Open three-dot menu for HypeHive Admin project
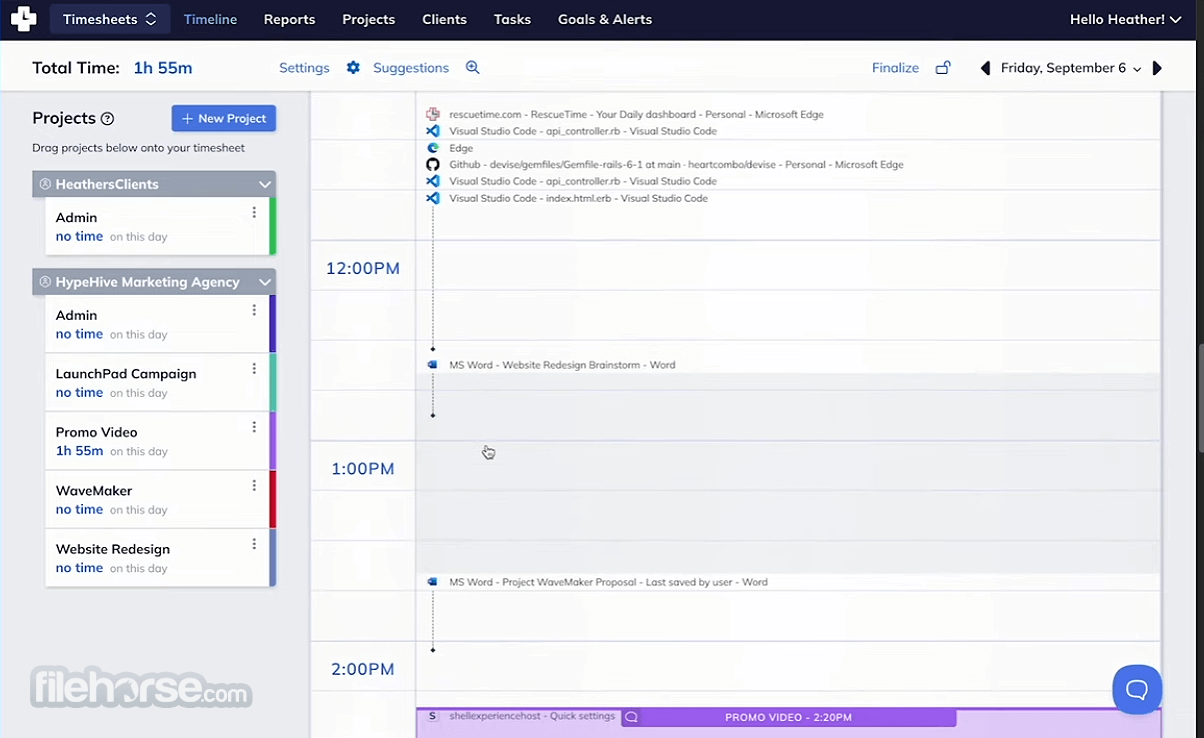1204x738 pixels. (254, 310)
